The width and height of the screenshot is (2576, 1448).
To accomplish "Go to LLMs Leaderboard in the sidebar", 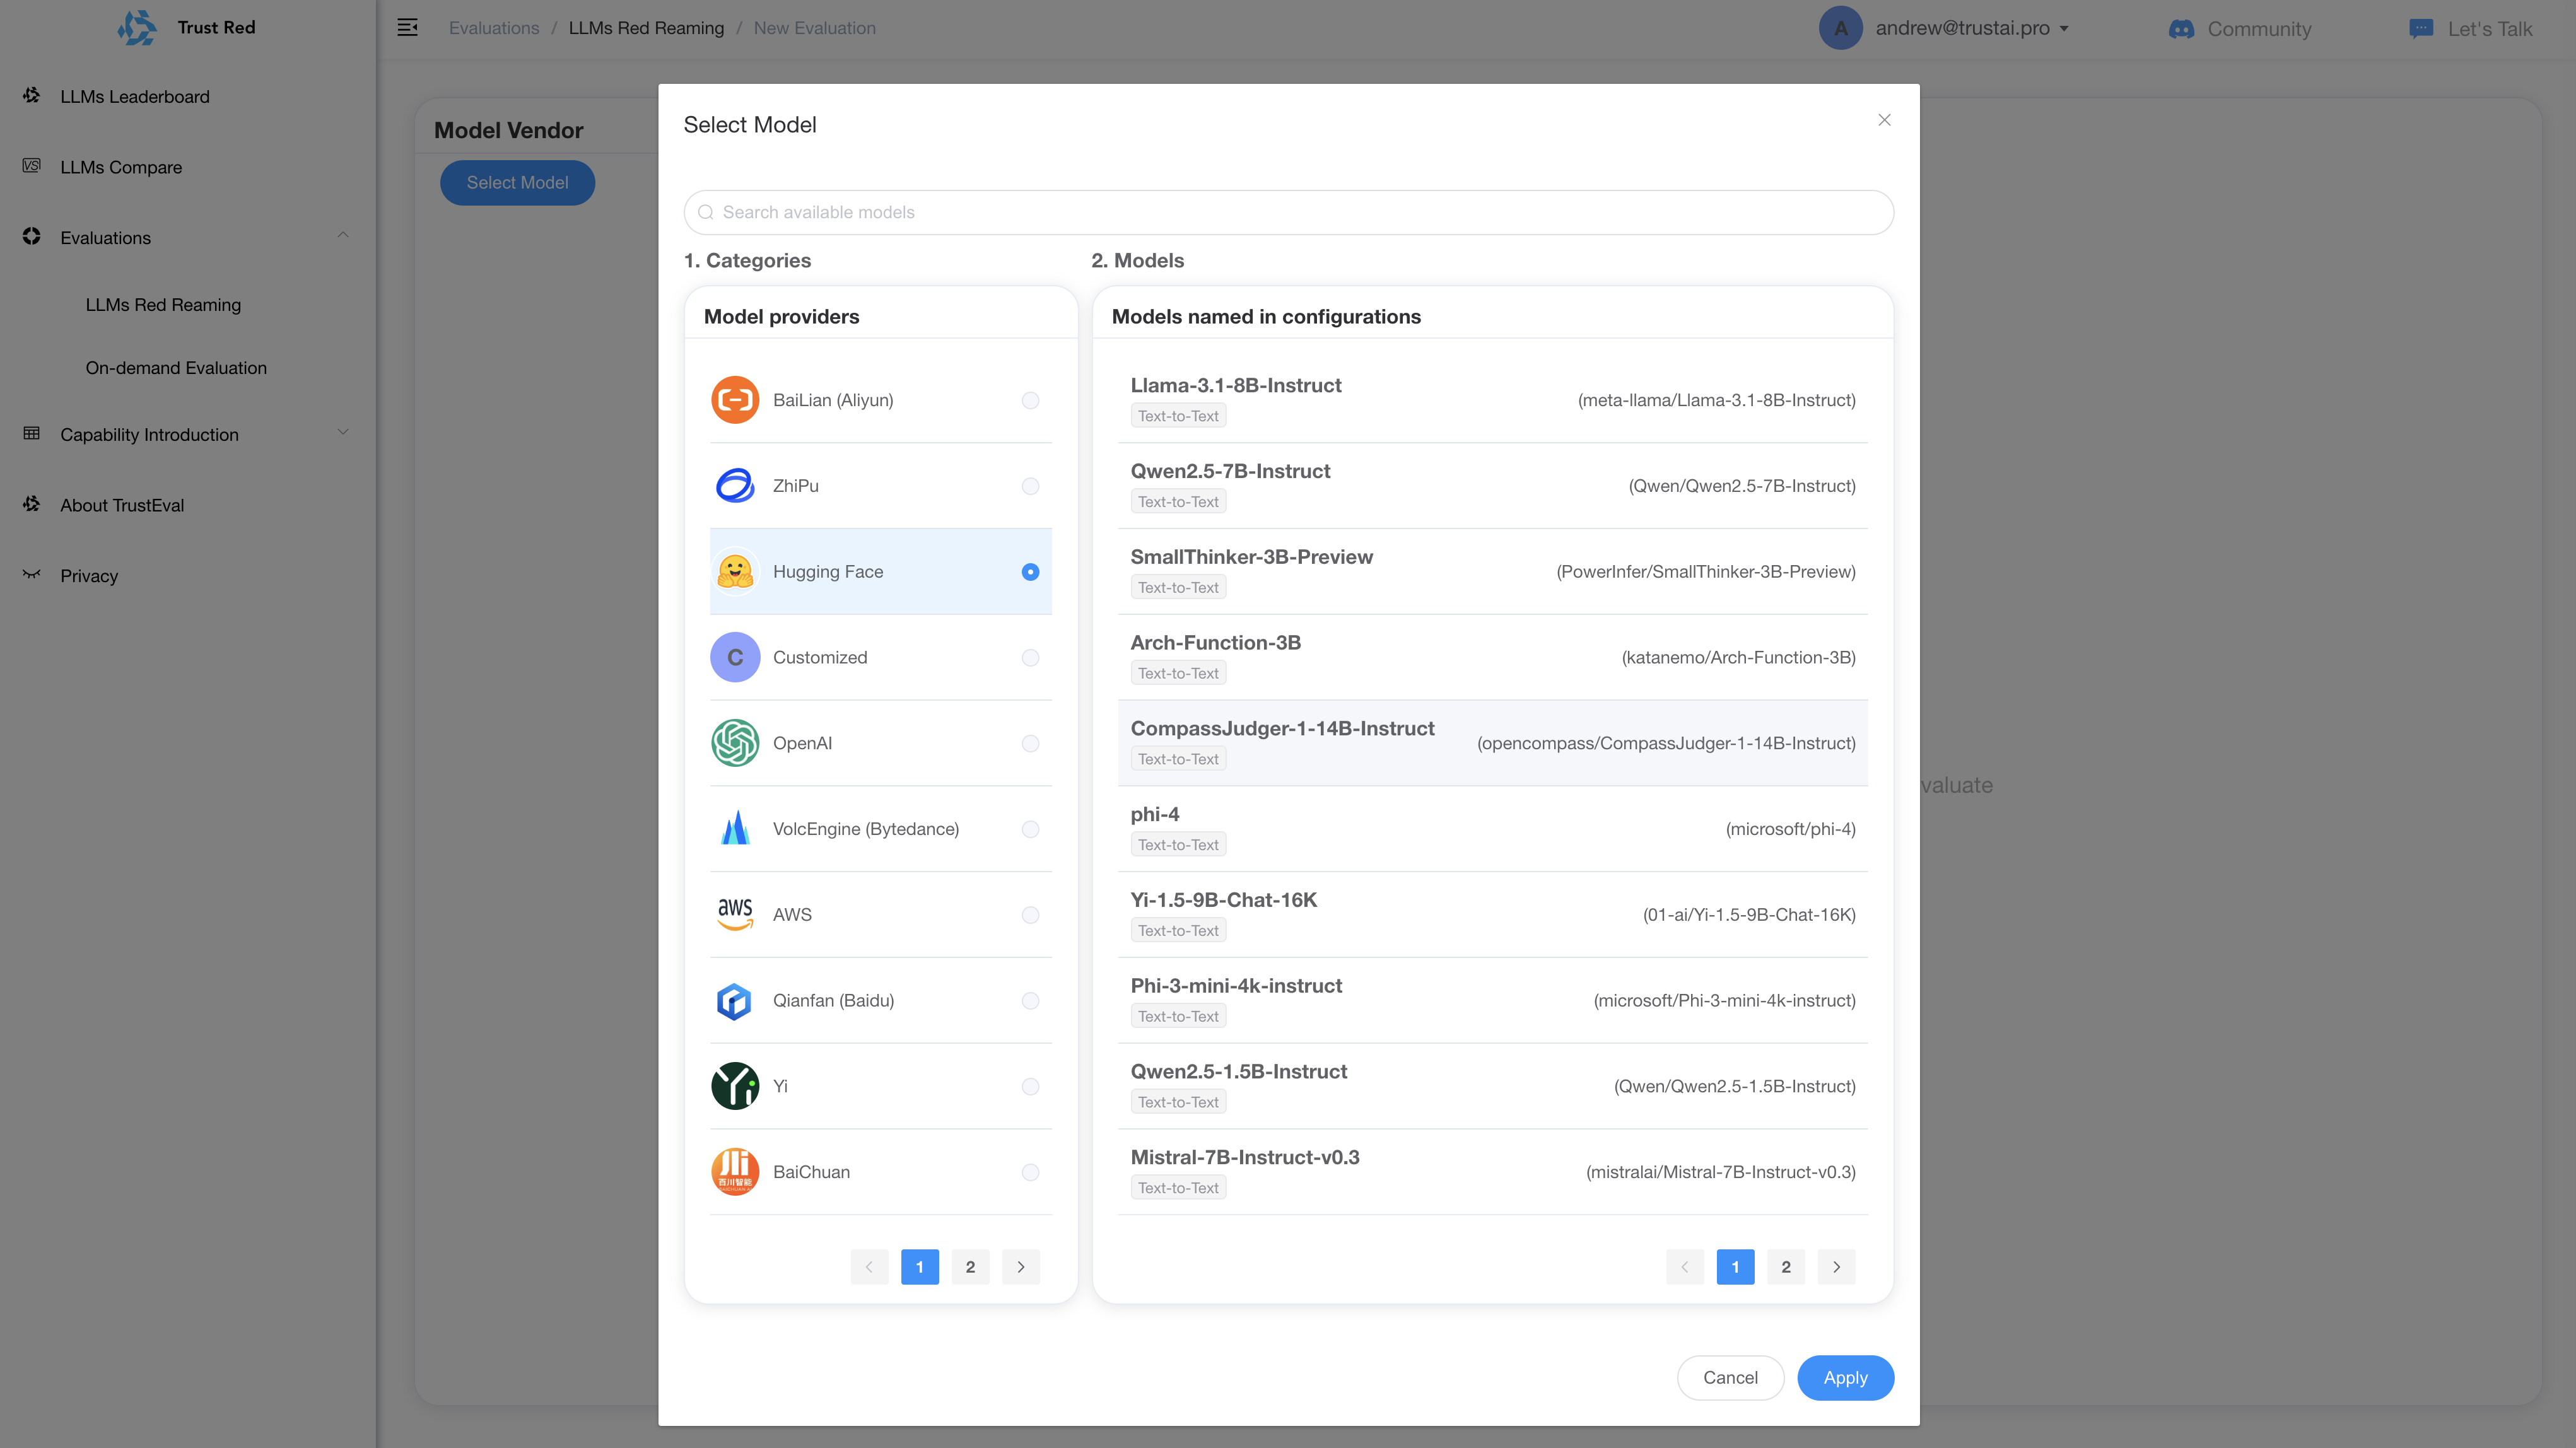I will coord(135,97).
